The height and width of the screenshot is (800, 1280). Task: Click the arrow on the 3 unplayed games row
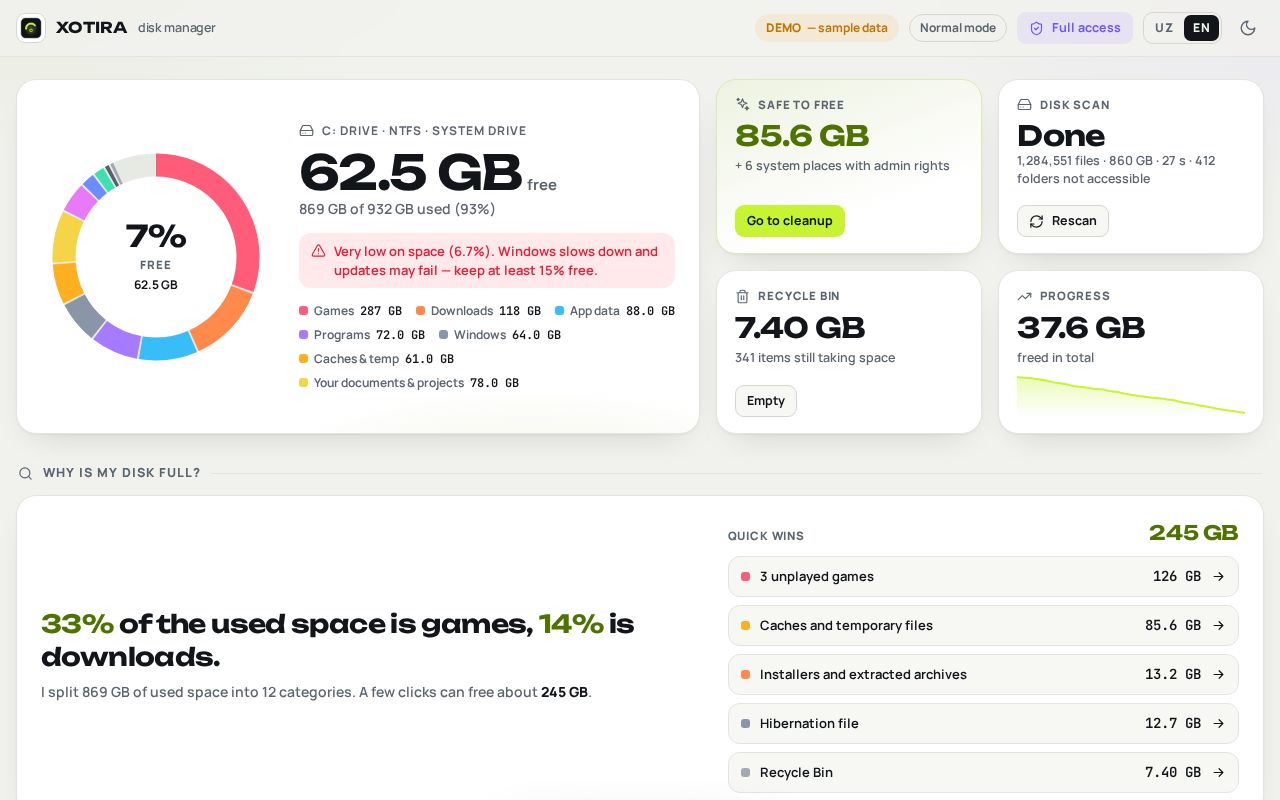coord(1219,576)
